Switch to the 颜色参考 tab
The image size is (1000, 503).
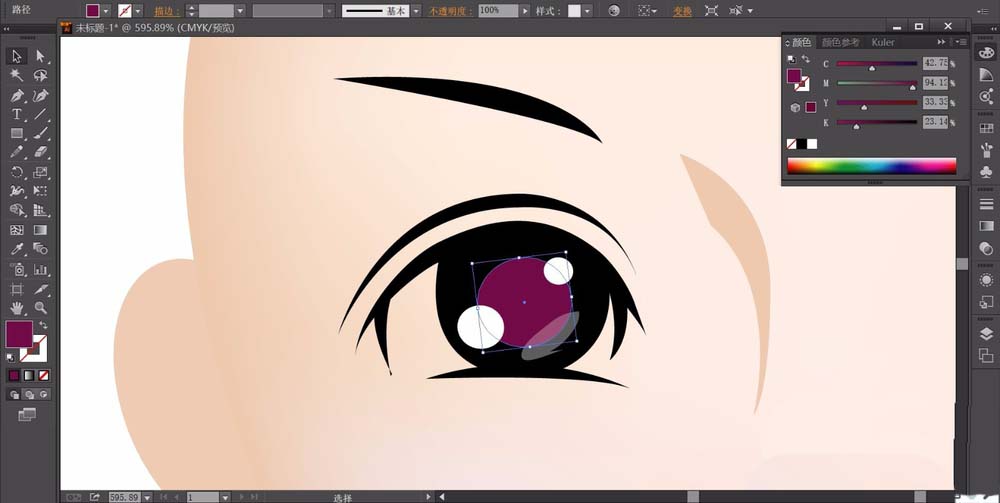840,42
